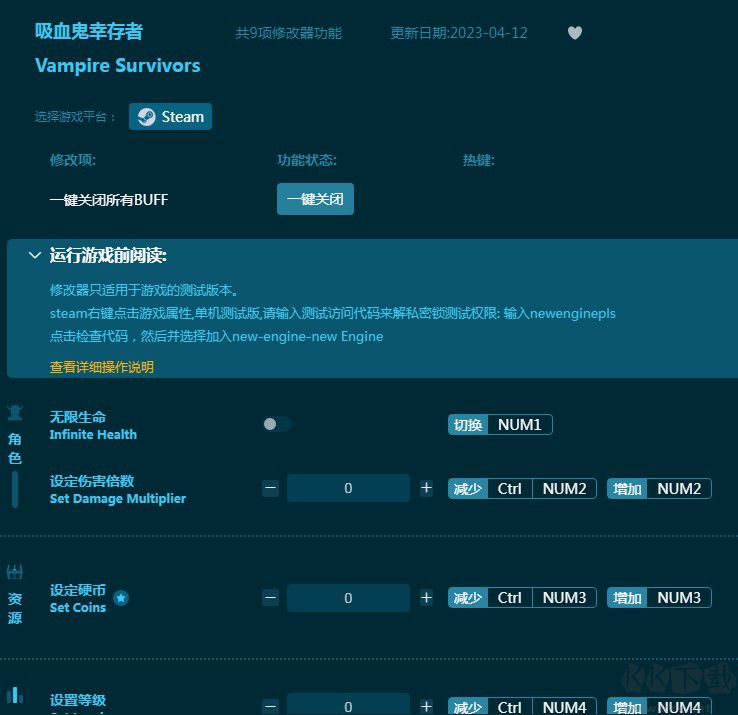Click the 设置等级 value input field
This screenshot has width=738, height=715.
348,706
